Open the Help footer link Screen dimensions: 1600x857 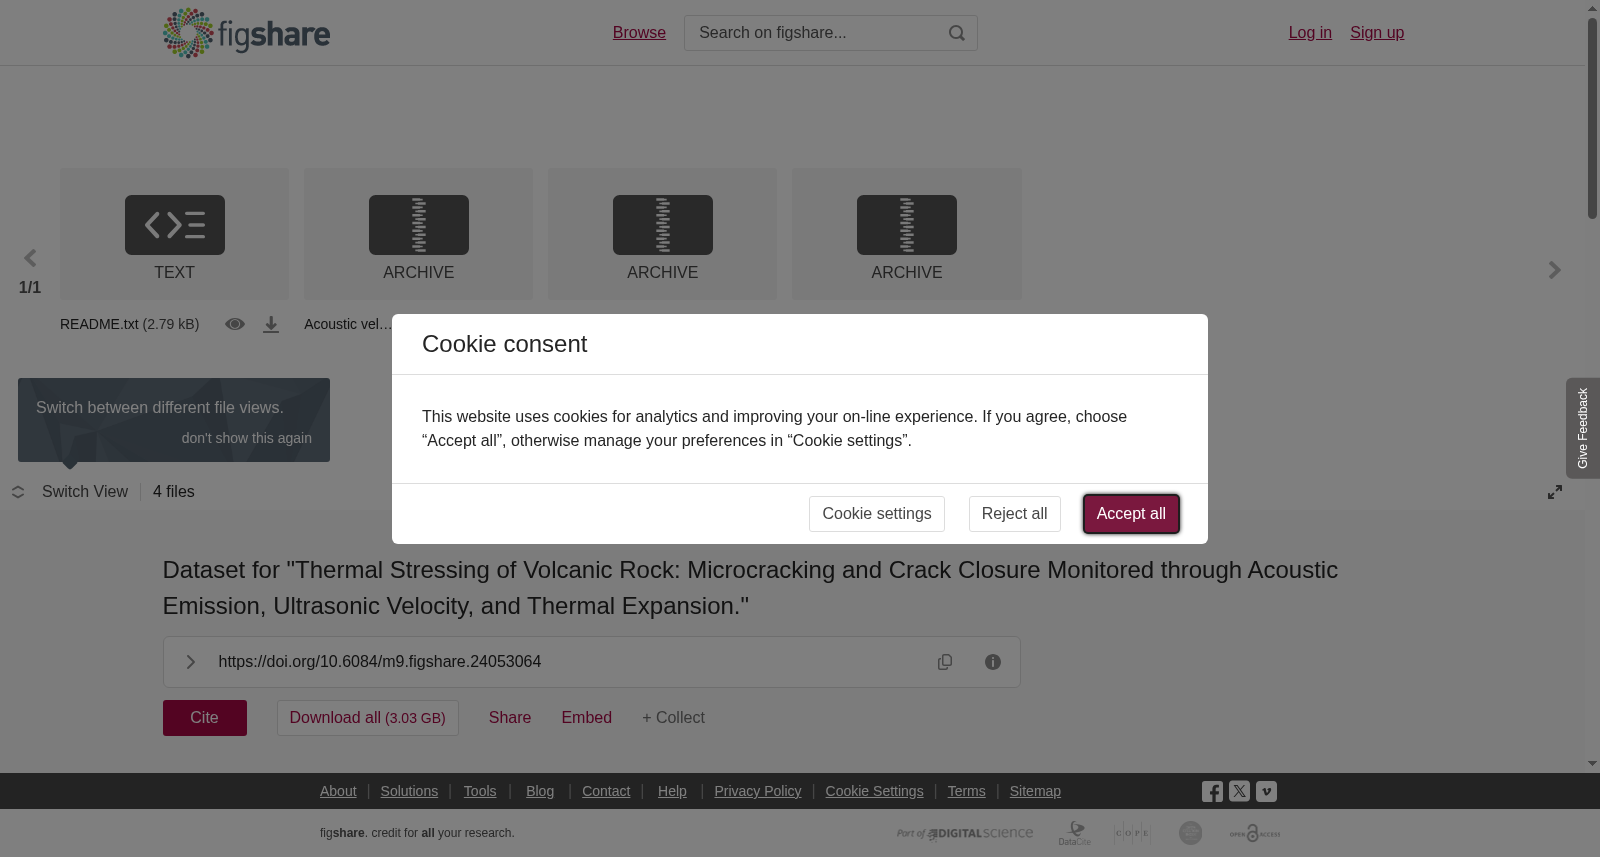672,791
